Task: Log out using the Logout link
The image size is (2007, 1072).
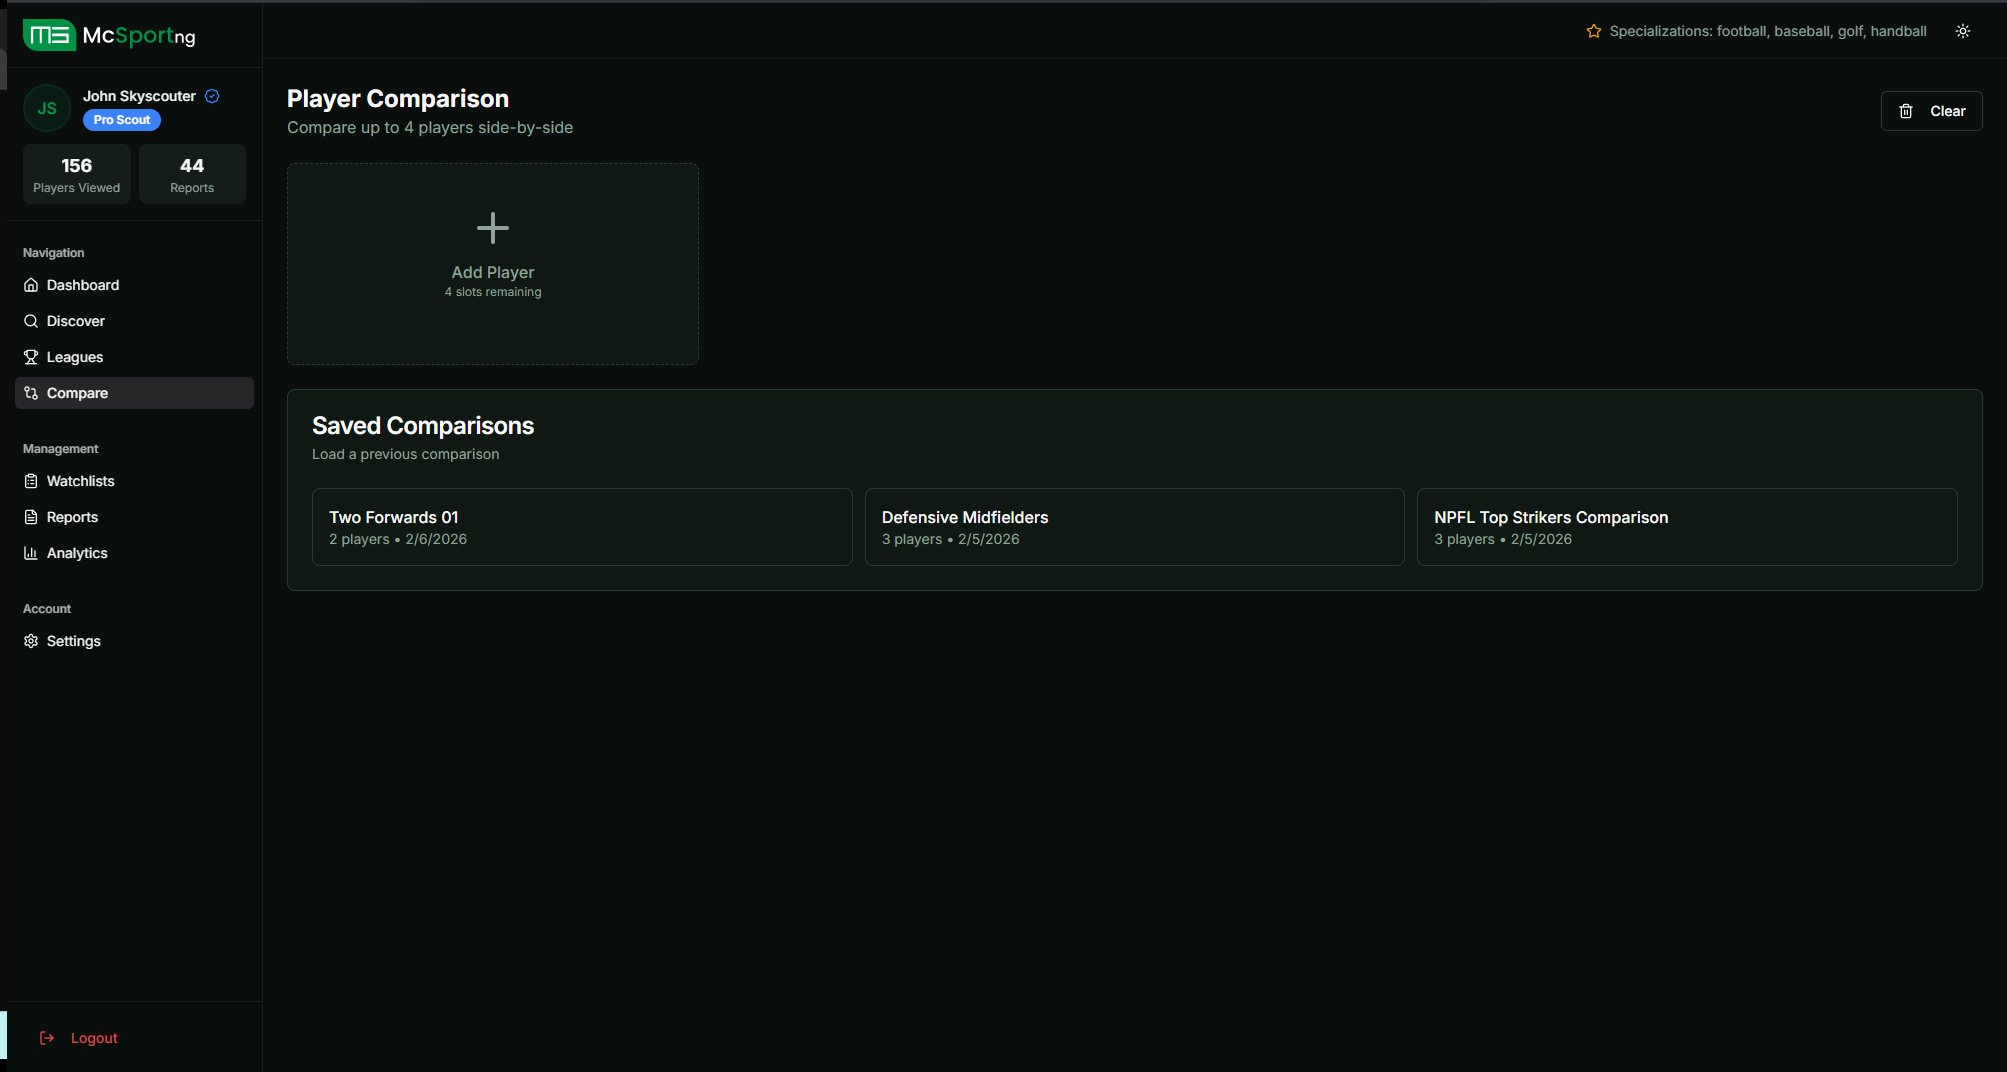Action: 93,1038
